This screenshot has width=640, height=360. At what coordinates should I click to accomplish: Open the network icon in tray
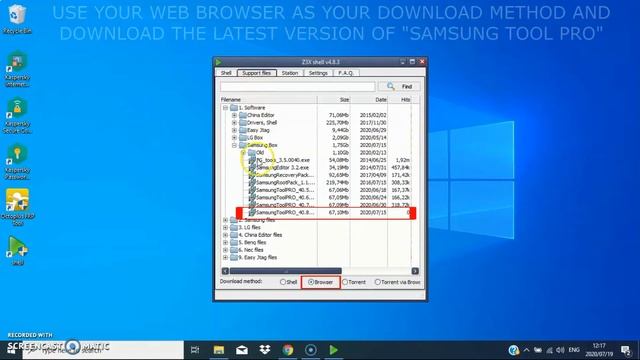point(549,350)
